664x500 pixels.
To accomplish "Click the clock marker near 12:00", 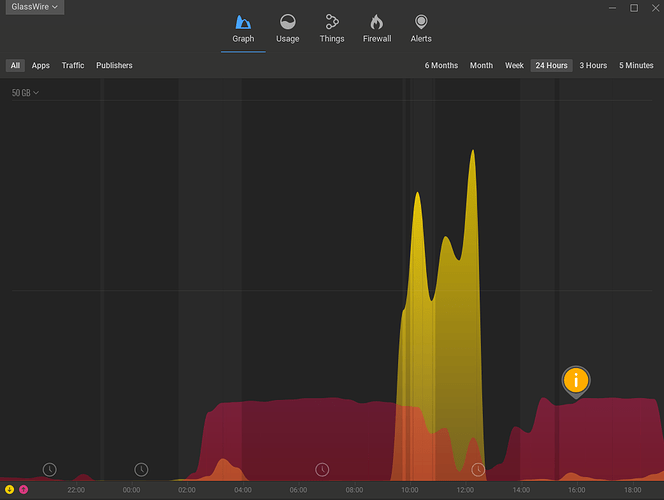I will [x=478, y=469].
